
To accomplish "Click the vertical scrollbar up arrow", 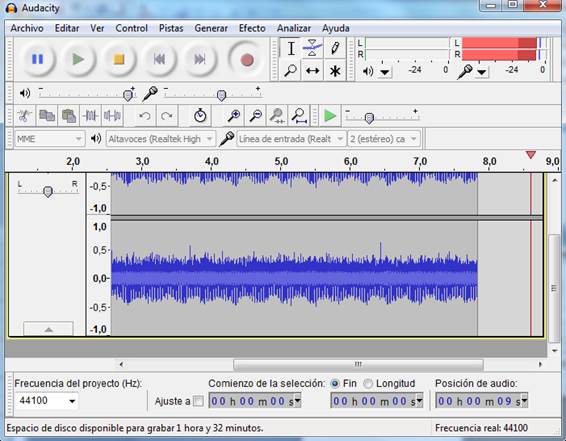I will 554,180.
